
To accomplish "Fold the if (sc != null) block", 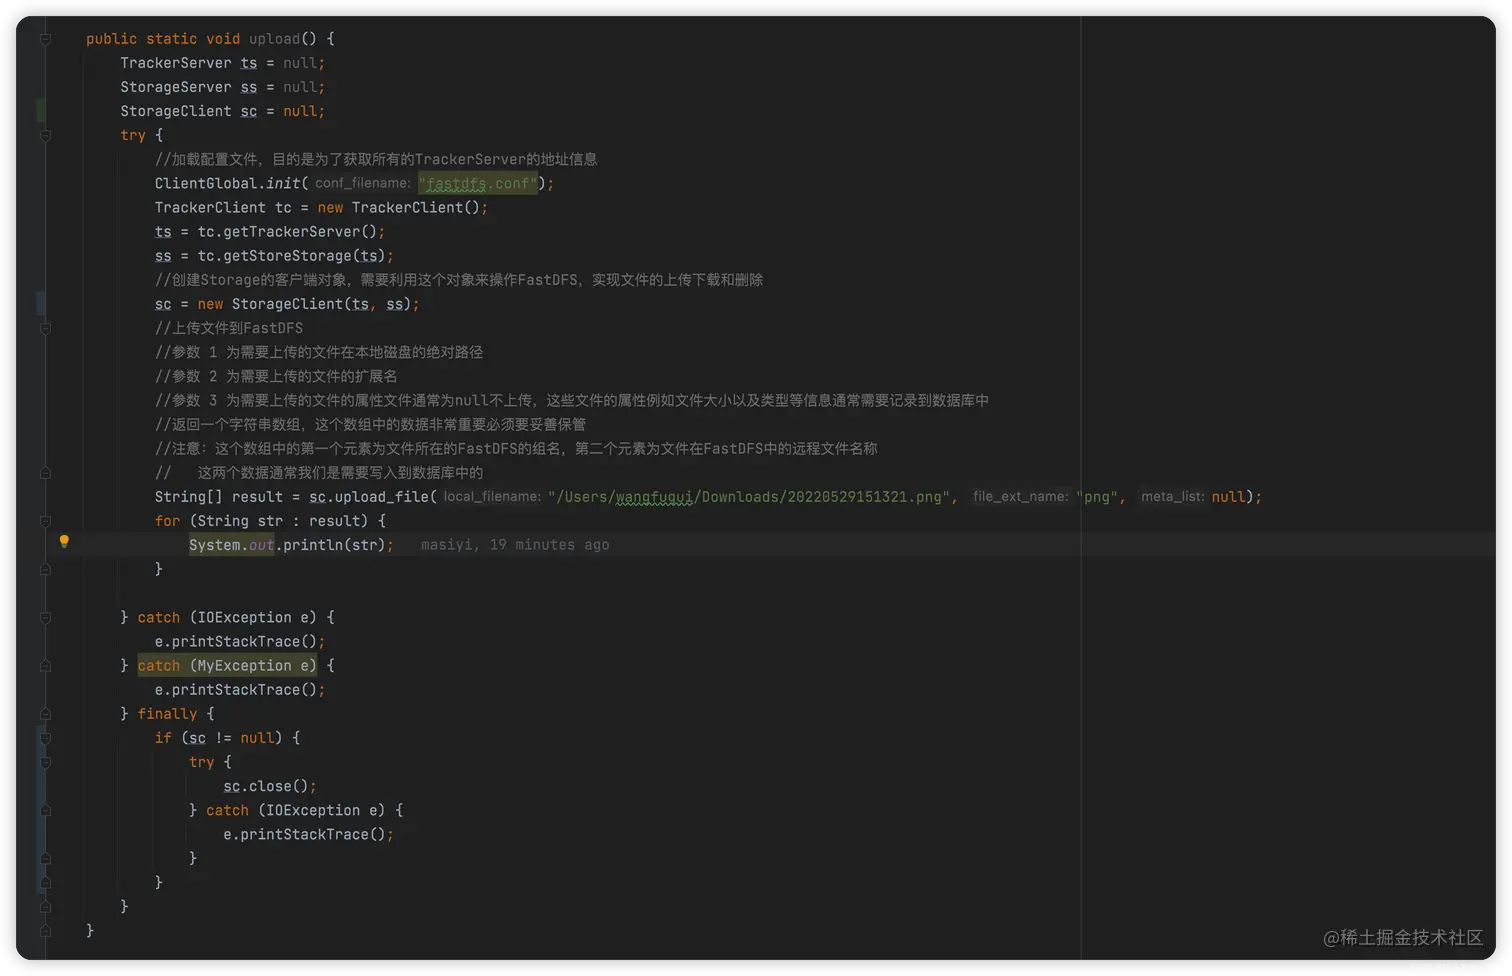I will [x=45, y=738].
